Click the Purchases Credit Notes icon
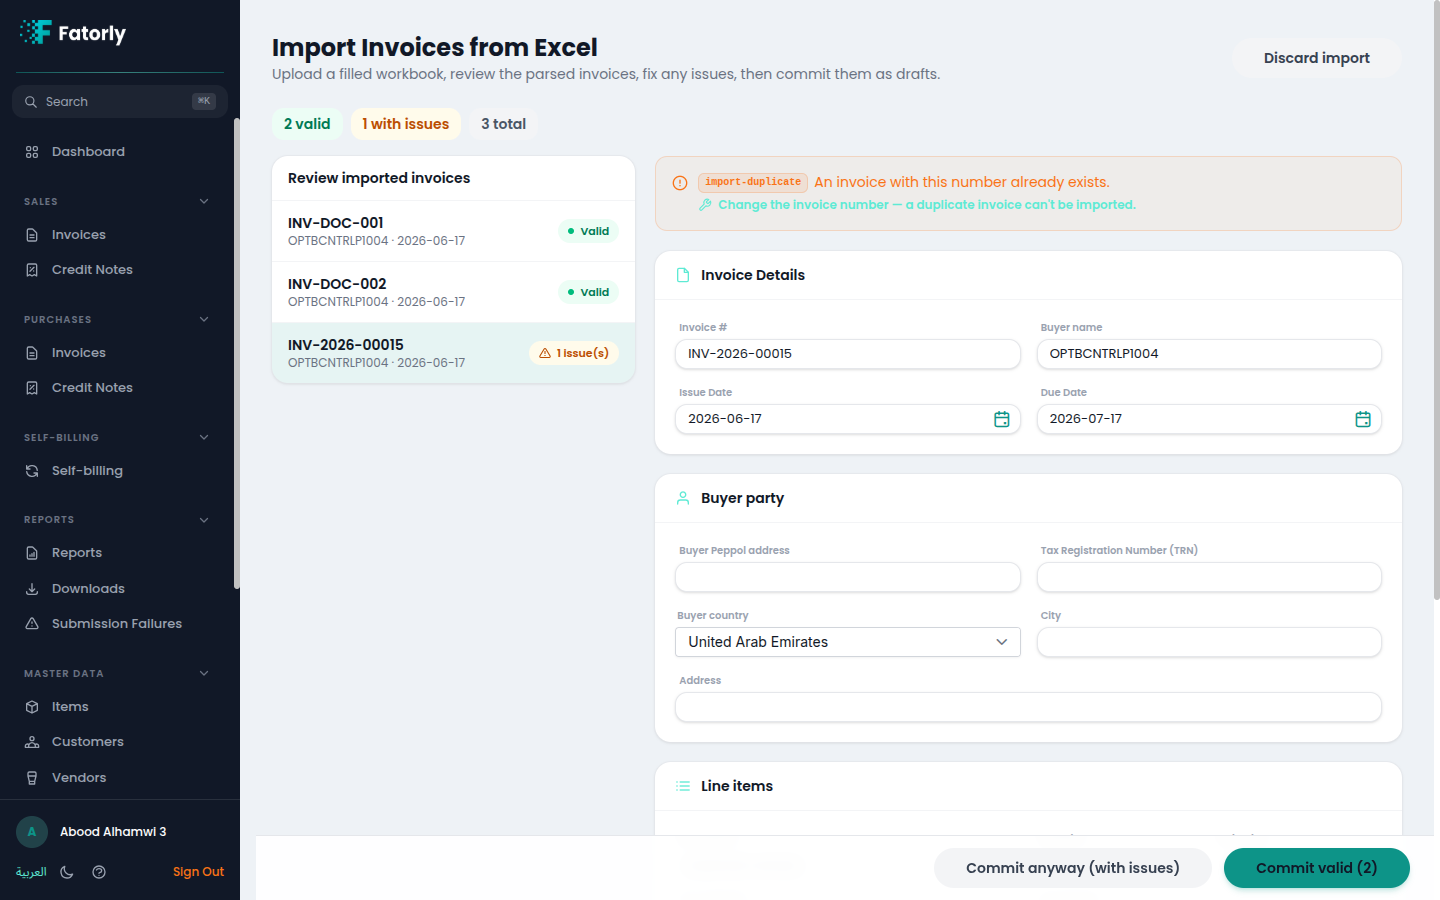Image resolution: width=1440 pixels, height=900 pixels. 32,388
